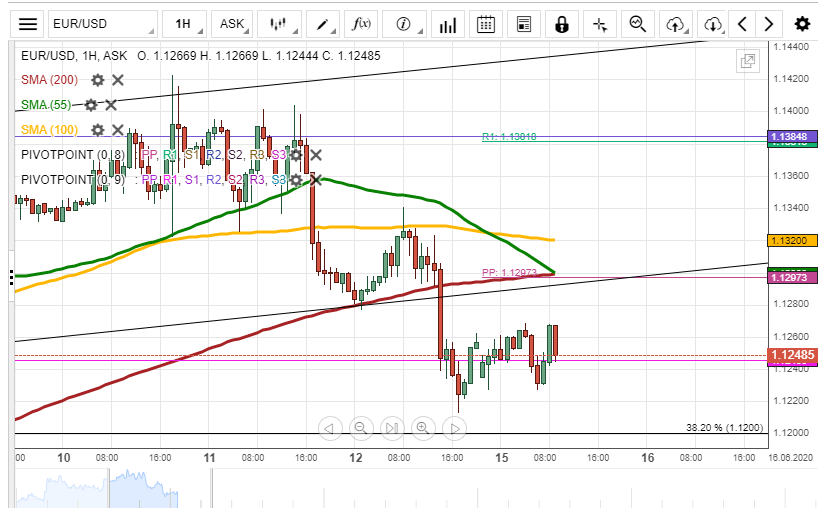Click the cloud upload icon
Viewport: 833px width, 514px height.
tap(675, 24)
